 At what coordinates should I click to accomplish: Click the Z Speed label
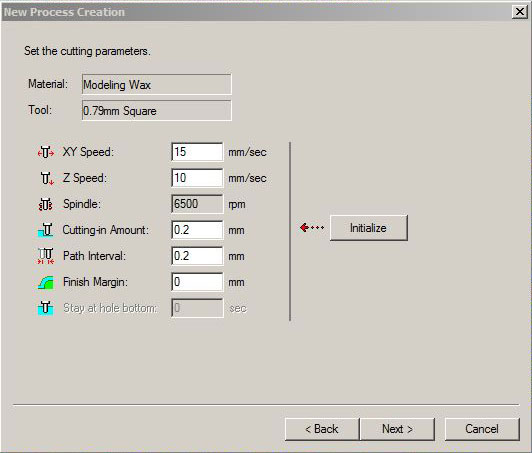coord(85,178)
